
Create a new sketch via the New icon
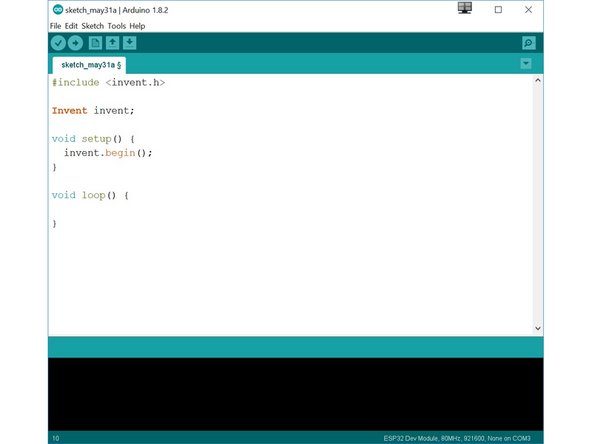click(x=95, y=43)
